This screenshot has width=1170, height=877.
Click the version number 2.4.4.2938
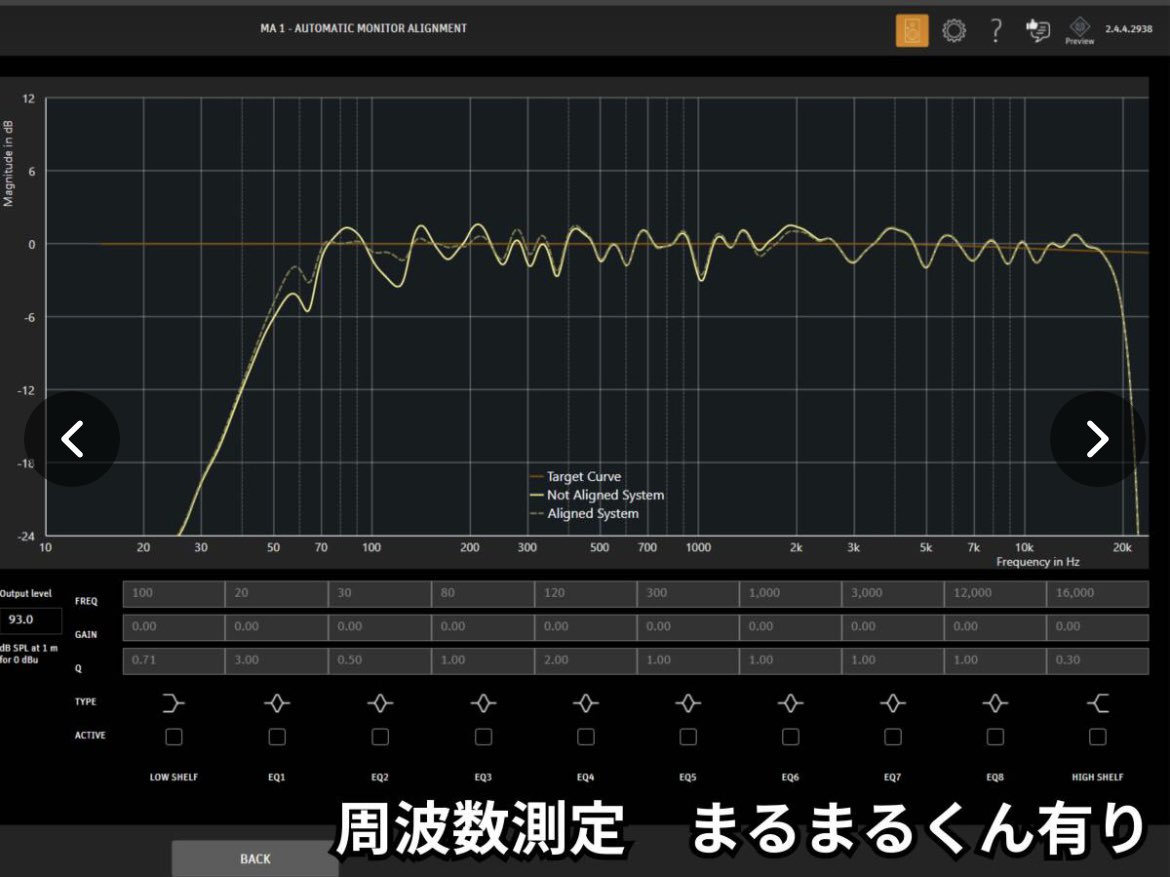point(1128,29)
